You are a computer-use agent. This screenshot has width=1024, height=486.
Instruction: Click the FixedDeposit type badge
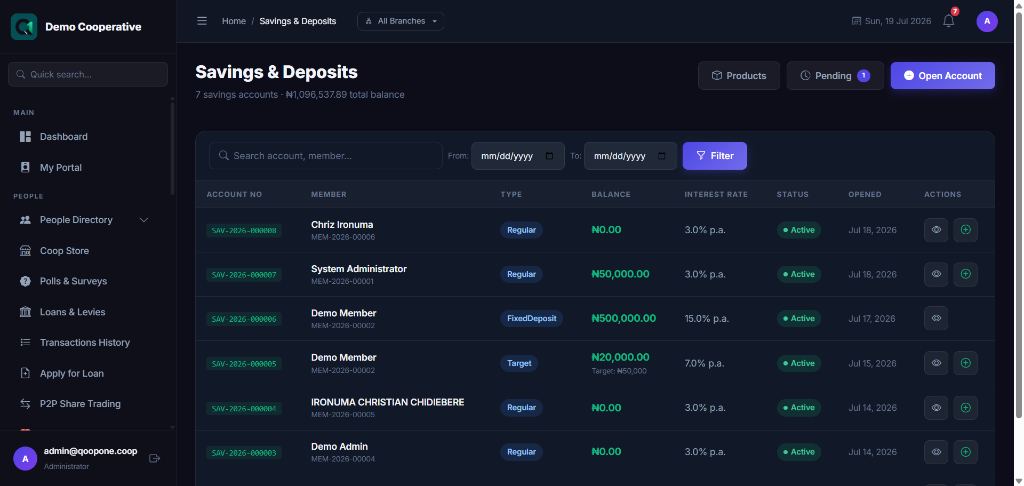coord(532,319)
